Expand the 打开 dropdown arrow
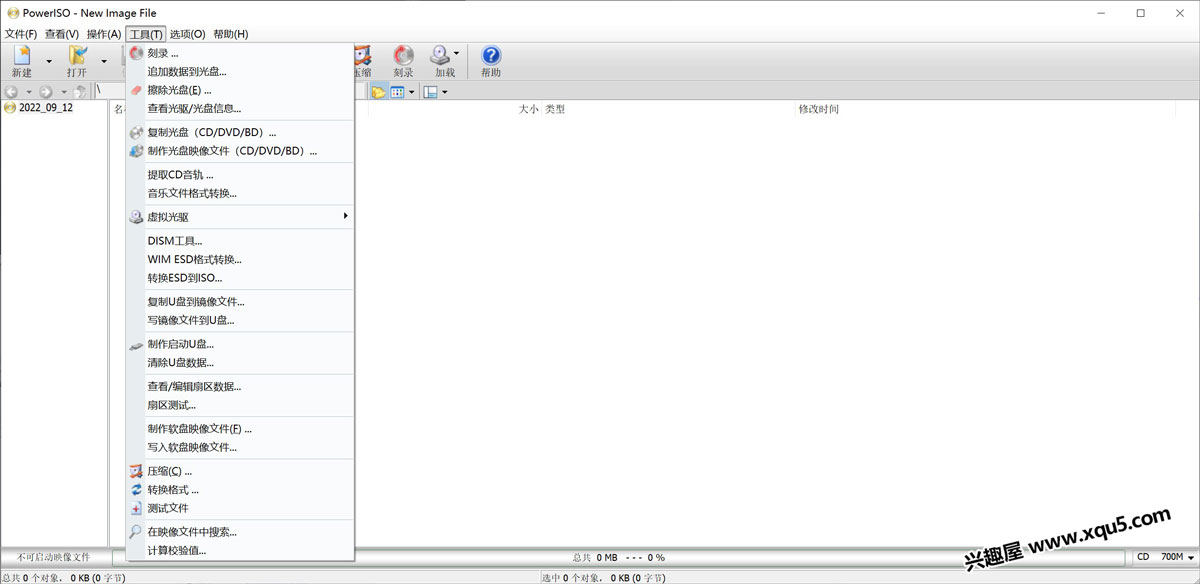 104,61
